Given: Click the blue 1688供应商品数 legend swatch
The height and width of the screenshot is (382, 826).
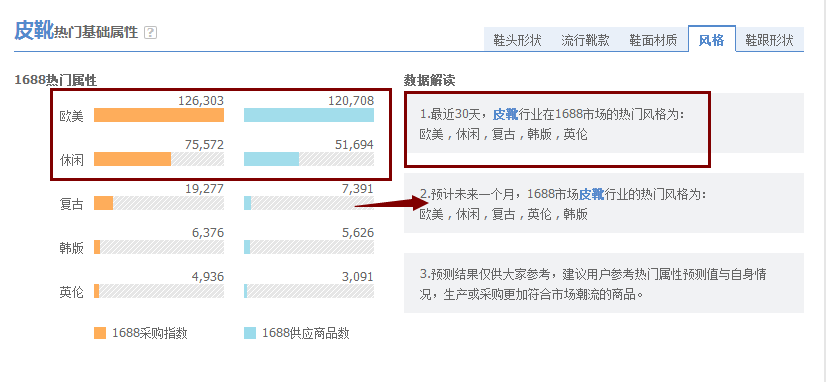Looking at the screenshot, I should tap(250, 333).
